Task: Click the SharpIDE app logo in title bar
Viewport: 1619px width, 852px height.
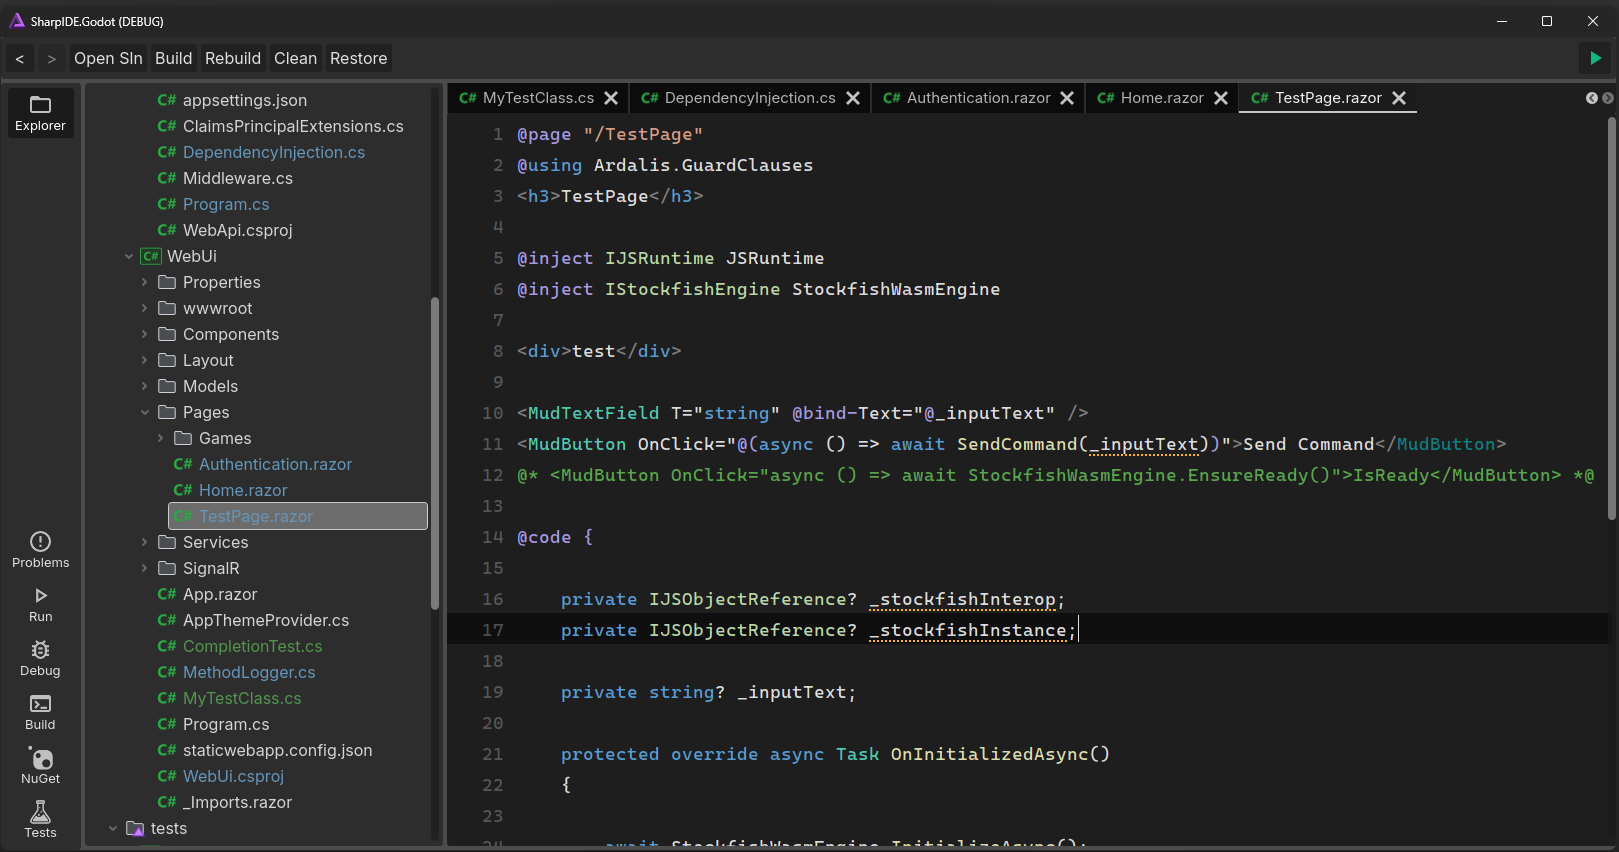Action: tap(17, 21)
